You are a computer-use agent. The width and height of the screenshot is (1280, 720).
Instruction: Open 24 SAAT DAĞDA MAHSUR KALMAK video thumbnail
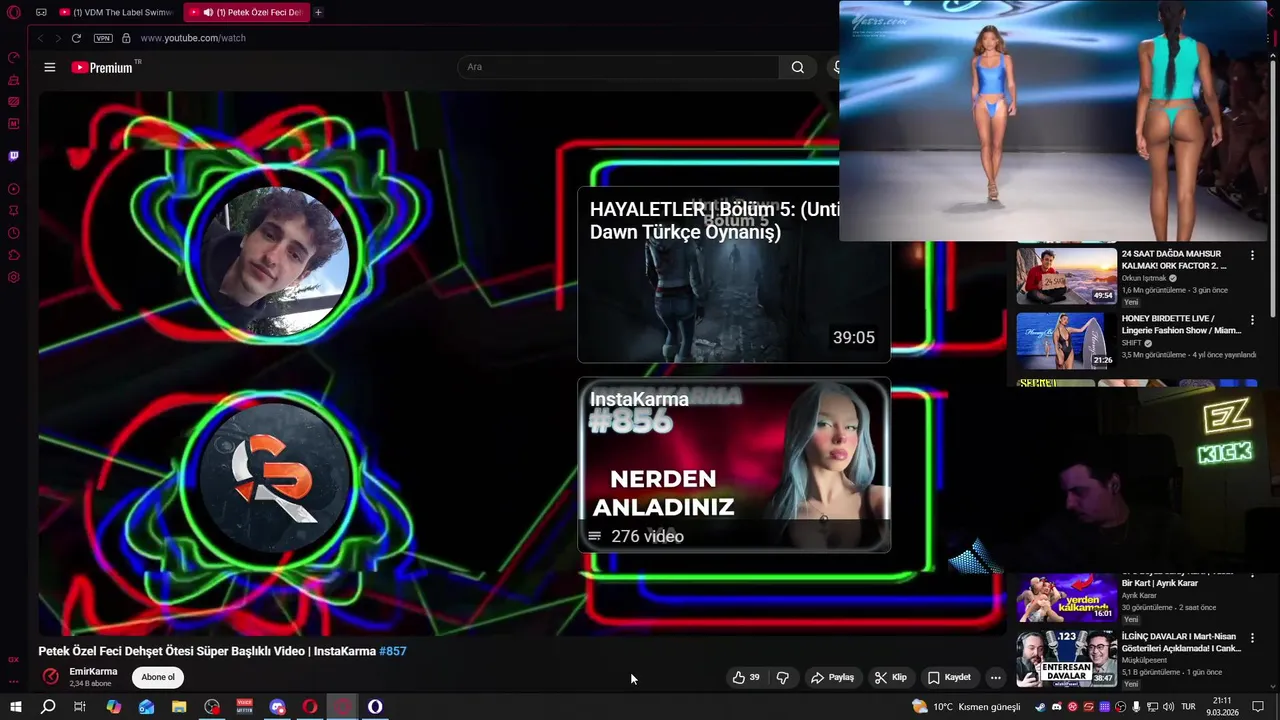1066,275
